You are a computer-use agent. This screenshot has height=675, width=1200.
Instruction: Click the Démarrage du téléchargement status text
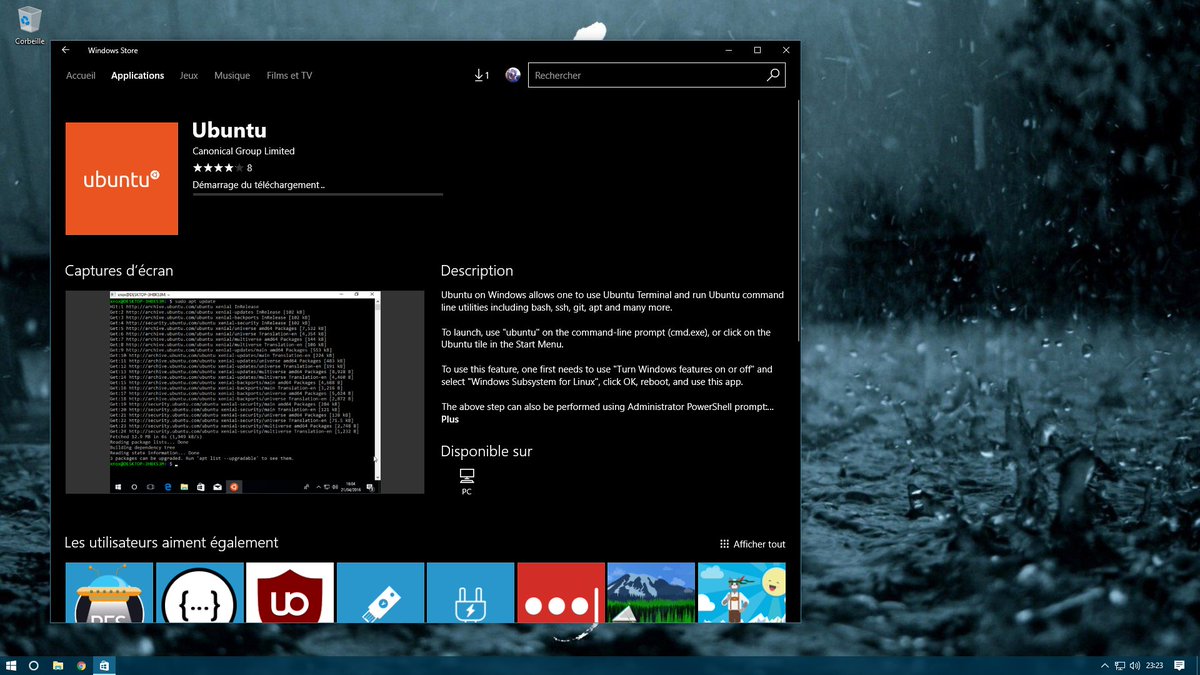point(259,185)
